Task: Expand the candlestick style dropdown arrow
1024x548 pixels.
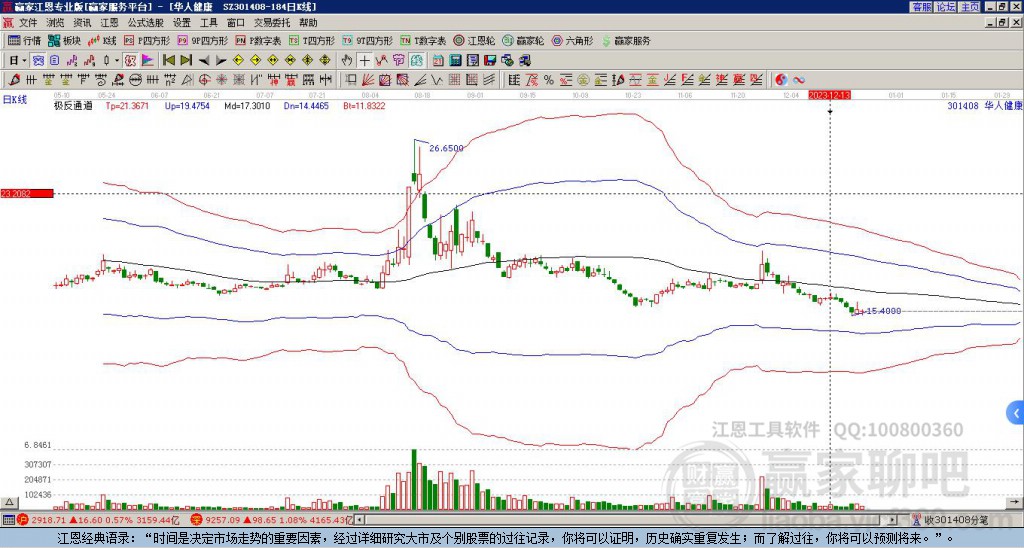Action: pos(117,60)
